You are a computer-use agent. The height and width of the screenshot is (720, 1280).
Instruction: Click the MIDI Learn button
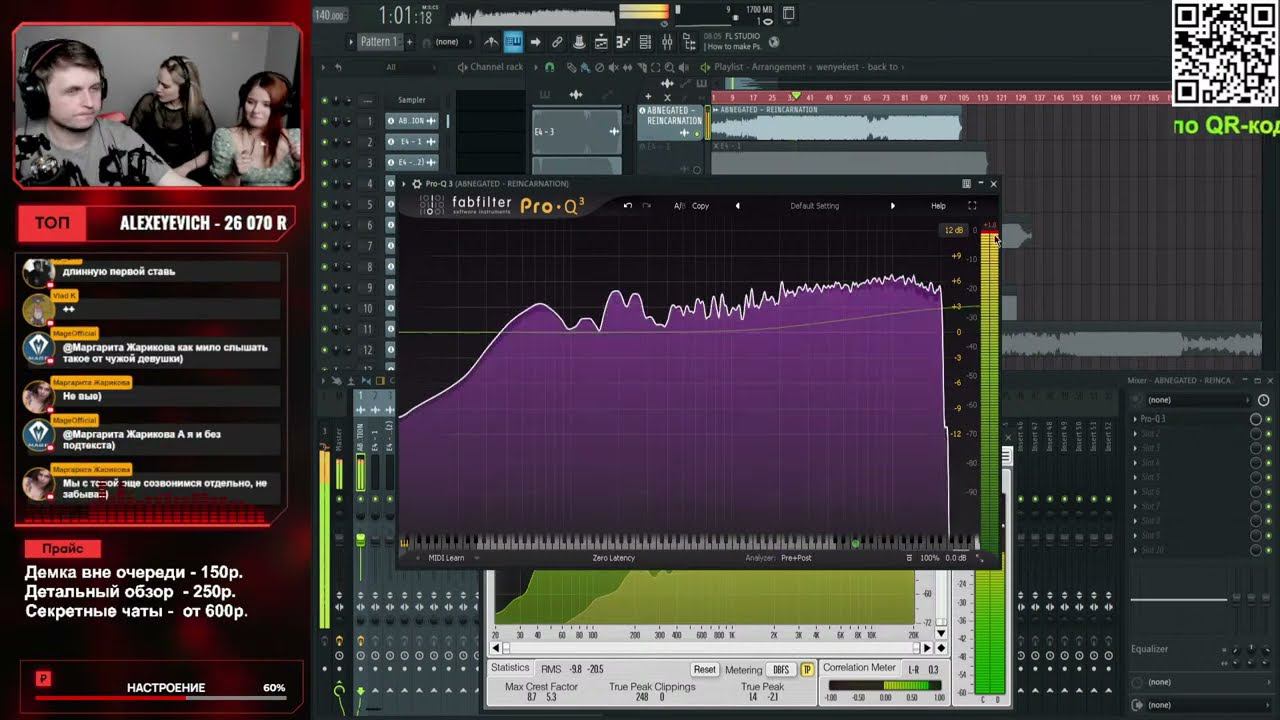click(447, 558)
